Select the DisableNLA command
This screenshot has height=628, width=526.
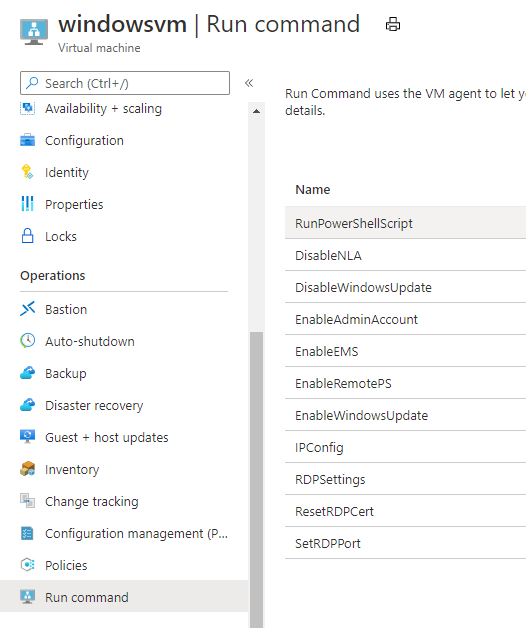tap(405, 255)
